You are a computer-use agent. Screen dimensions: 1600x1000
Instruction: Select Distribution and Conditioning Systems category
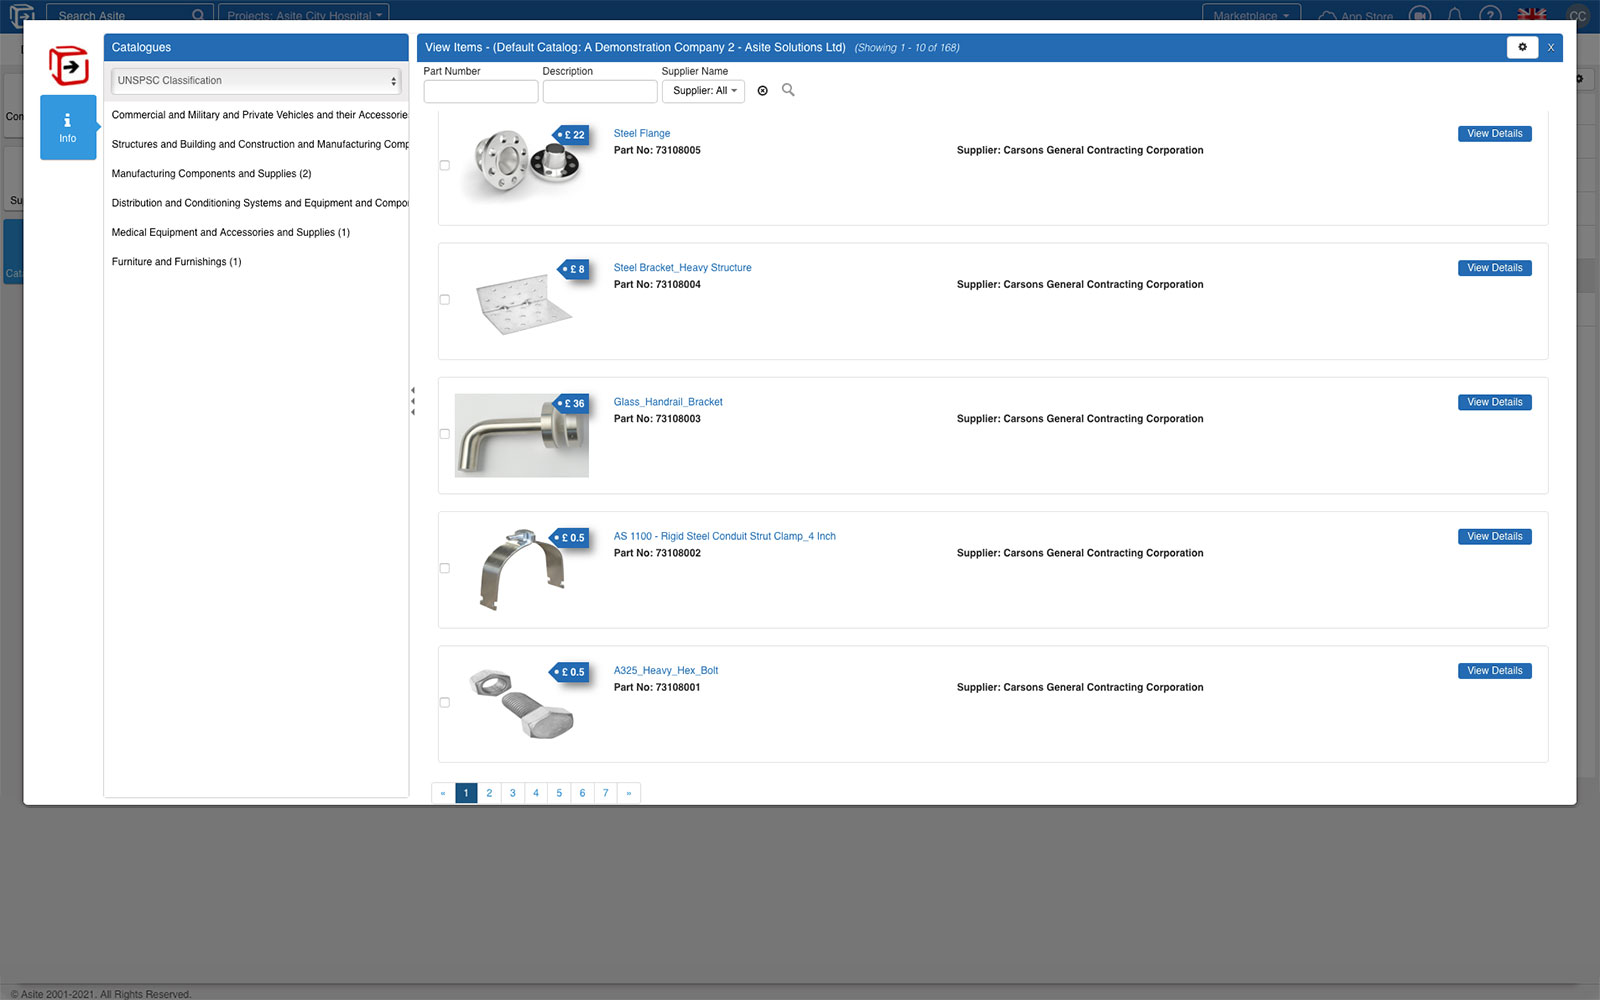click(x=259, y=203)
